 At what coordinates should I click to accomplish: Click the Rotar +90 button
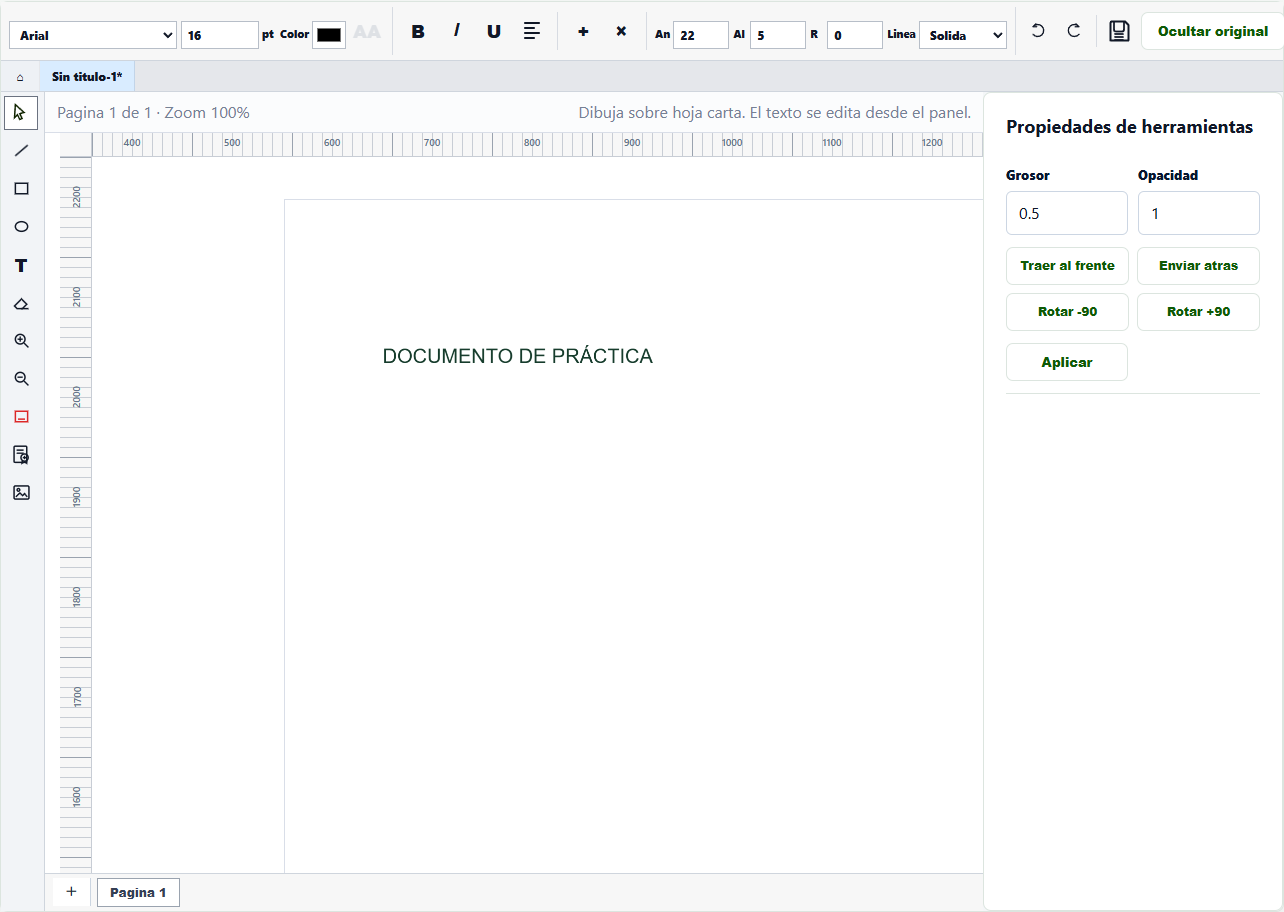1198,312
